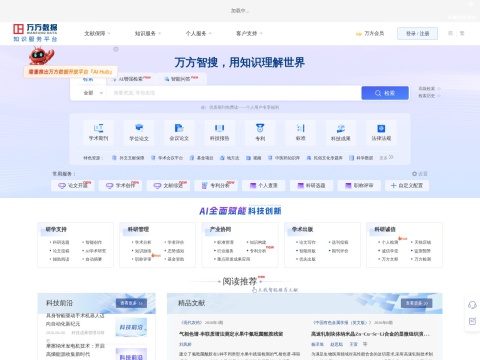This screenshot has width=480, height=360.
Task: Open the 科技成果 resource icon
Action: pyautogui.click(x=341, y=132)
